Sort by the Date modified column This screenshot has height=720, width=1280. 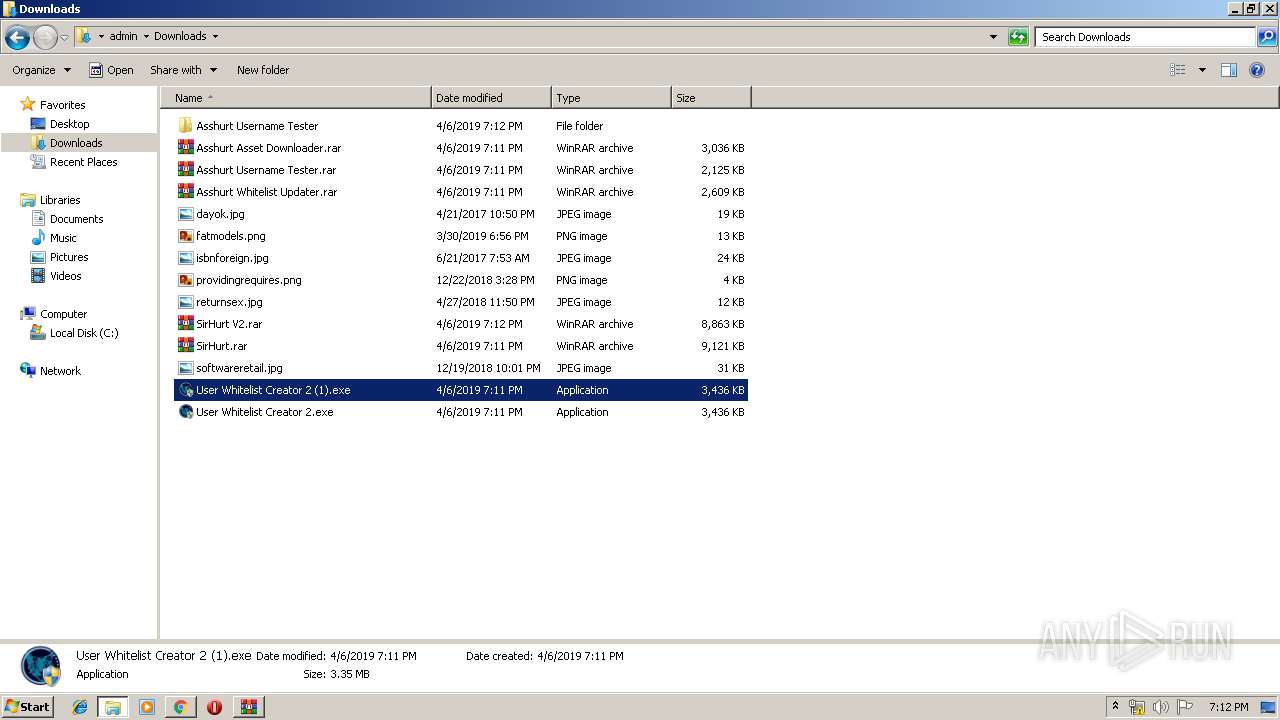pyautogui.click(x=491, y=98)
